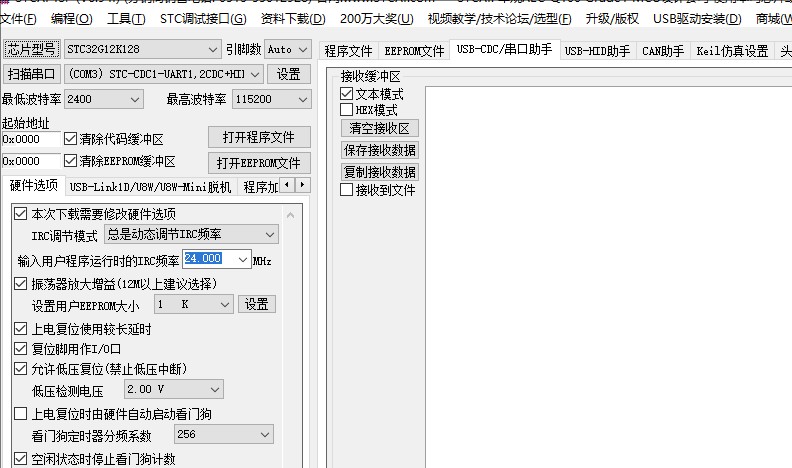Screen dimensions: 792x468
Task: Click the 保存接收数据 button
Action: pos(379,150)
